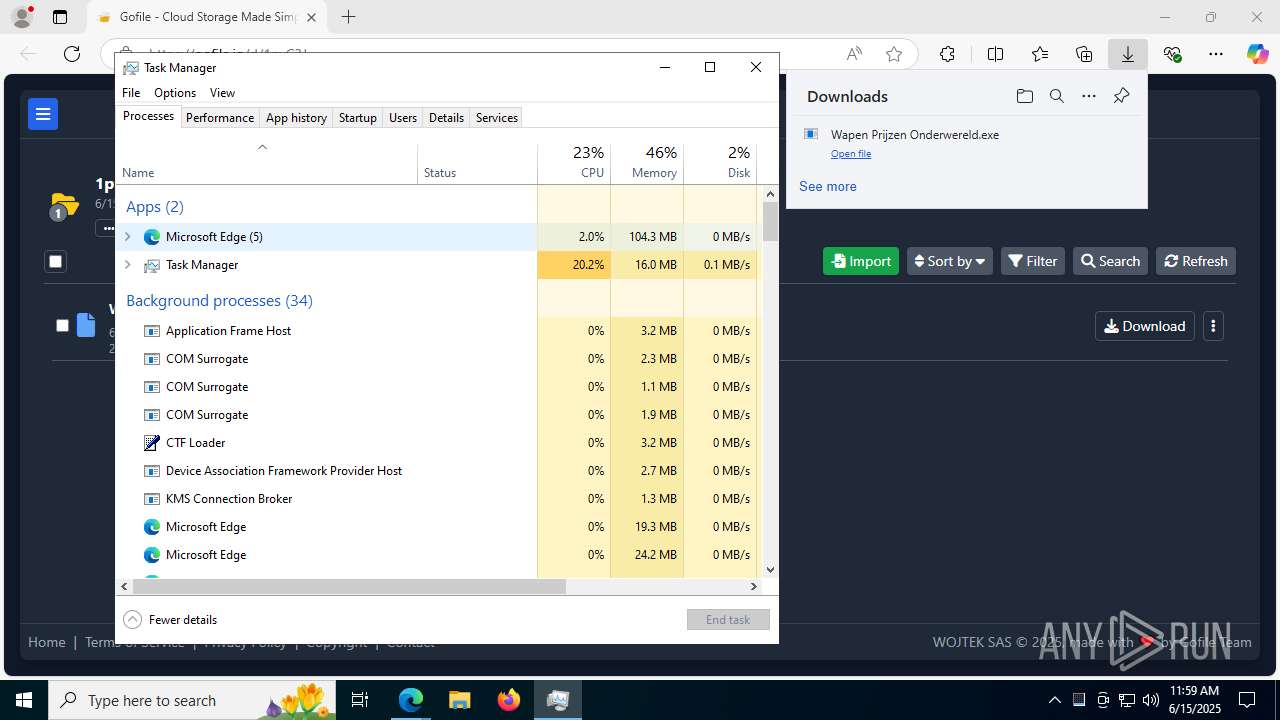Click the sort arrow above Name column
The image size is (1280, 720).
(x=262, y=147)
